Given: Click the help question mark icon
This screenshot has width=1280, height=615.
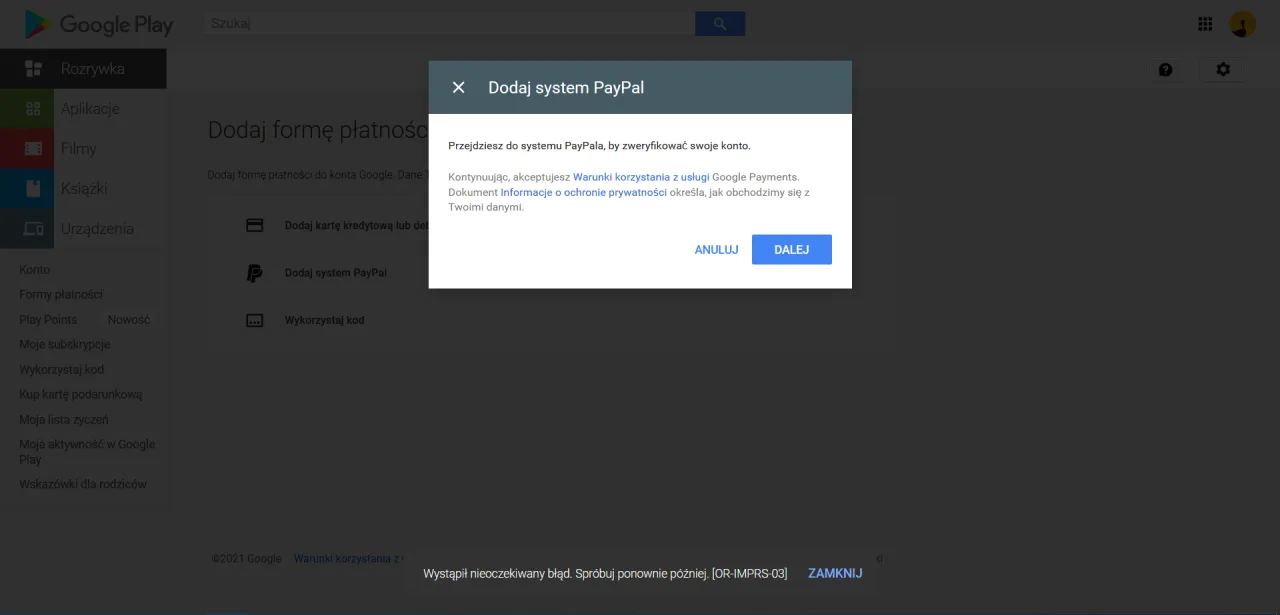Looking at the screenshot, I should (1166, 69).
